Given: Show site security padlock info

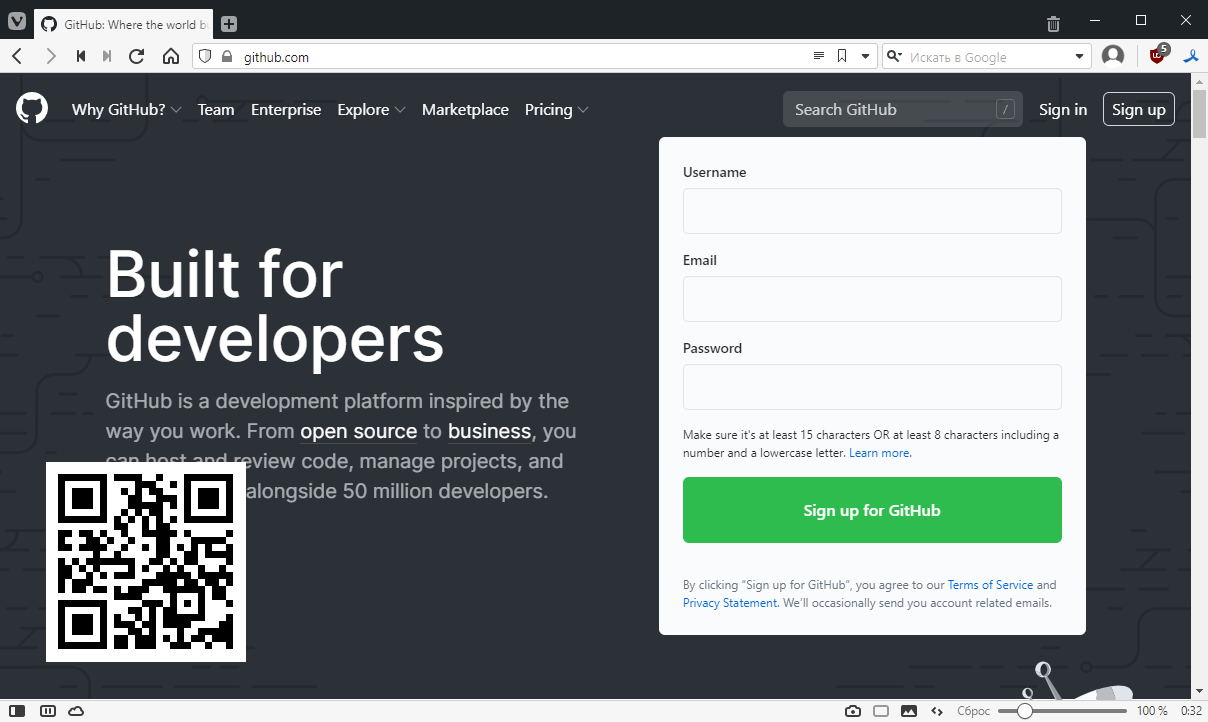Looking at the screenshot, I should 227,57.
